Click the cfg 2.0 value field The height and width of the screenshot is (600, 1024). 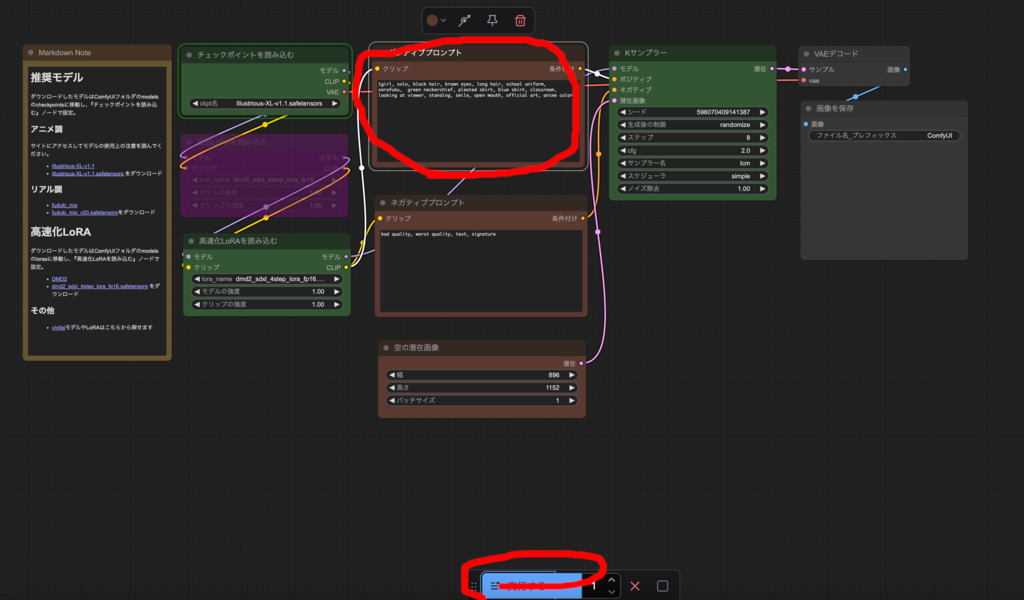tap(692, 150)
